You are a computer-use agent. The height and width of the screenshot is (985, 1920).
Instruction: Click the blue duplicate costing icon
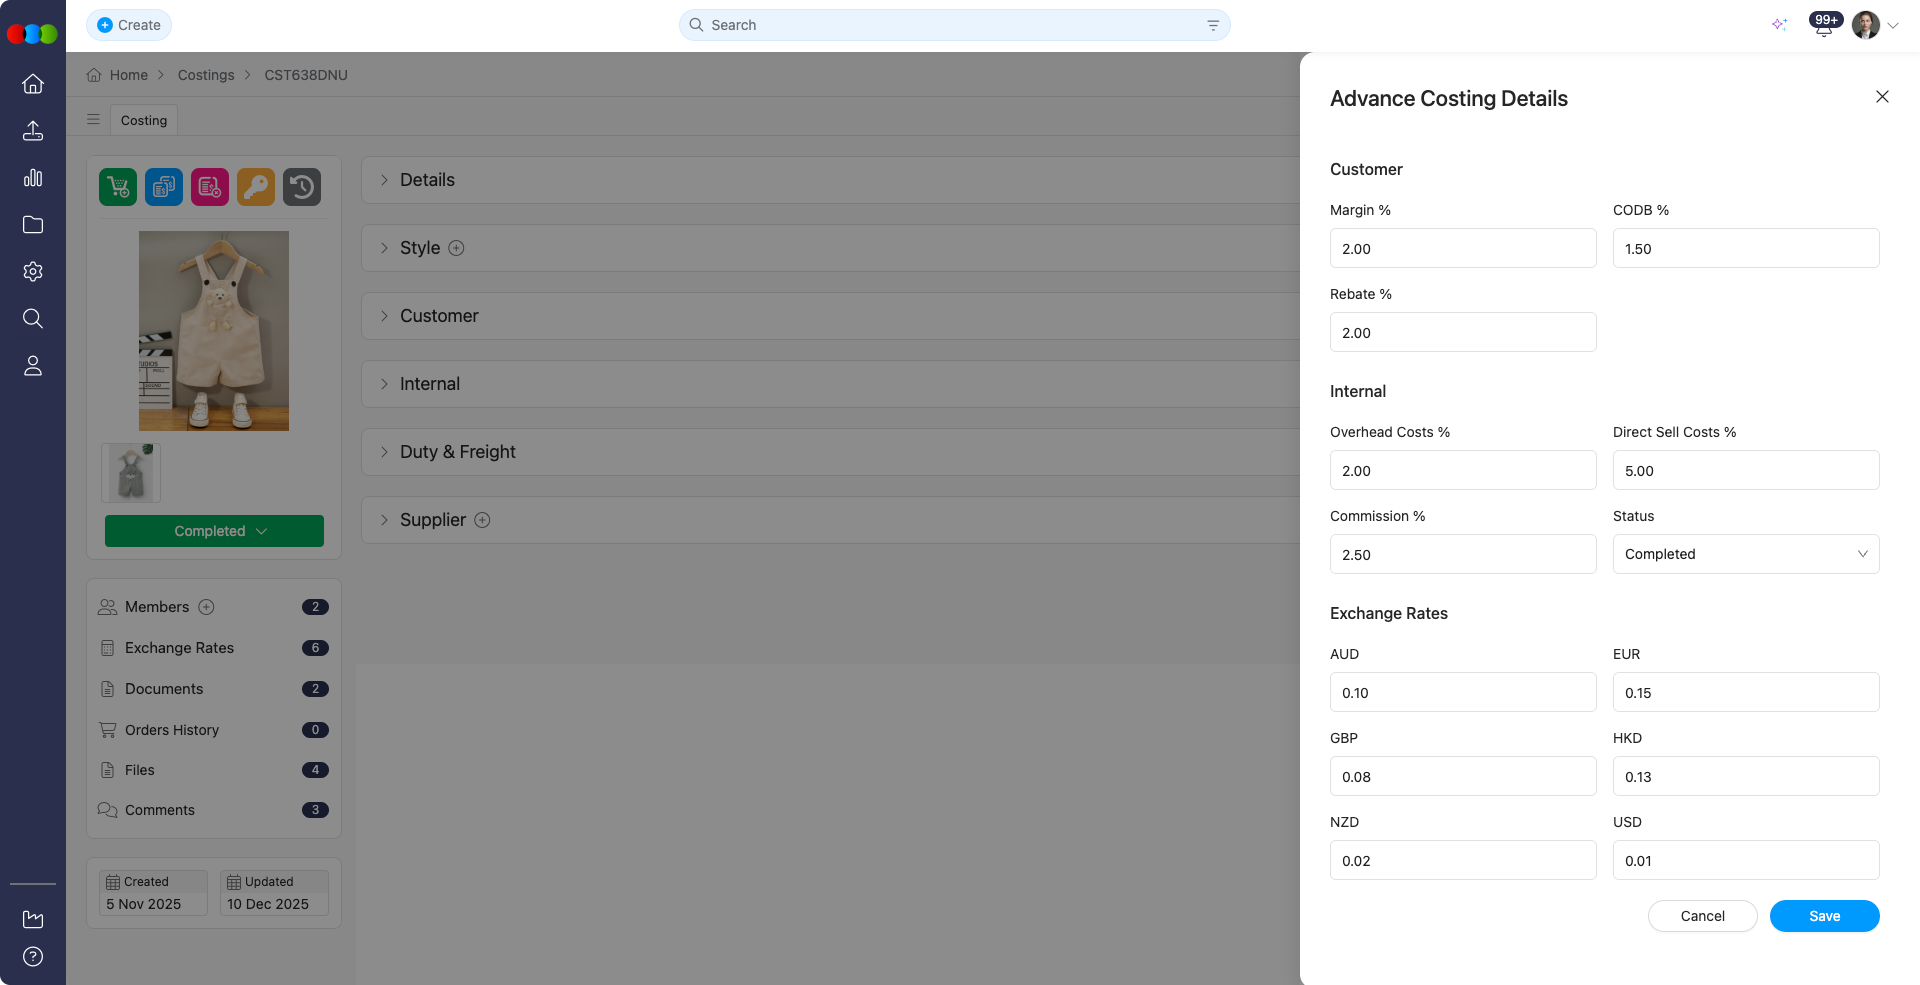point(163,186)
